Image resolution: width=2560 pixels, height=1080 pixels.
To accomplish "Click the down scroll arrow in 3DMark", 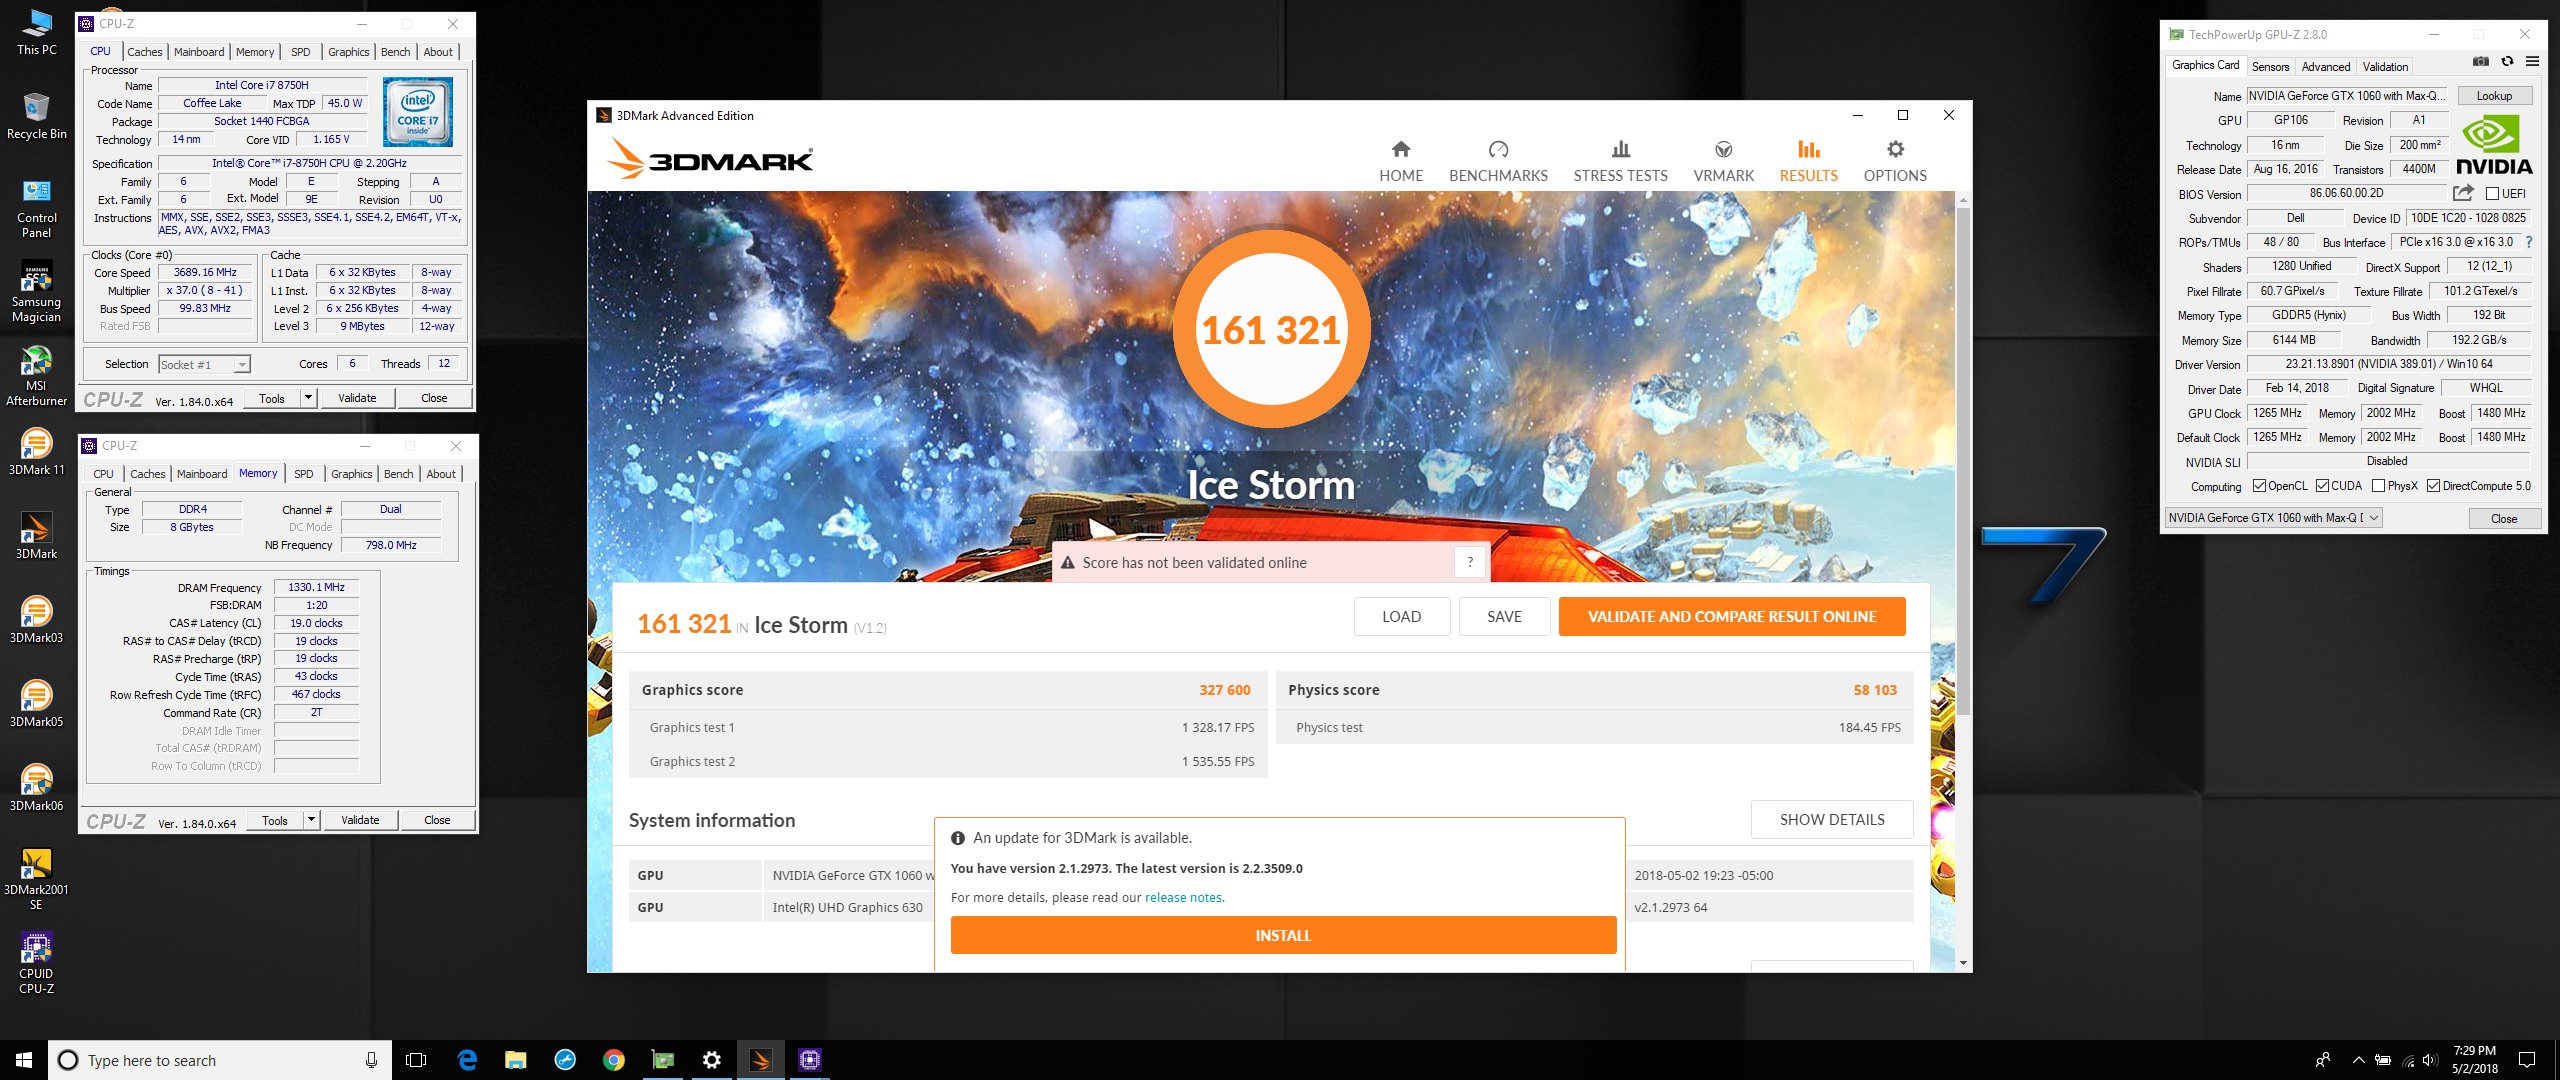I will [x=1963, y=963].
